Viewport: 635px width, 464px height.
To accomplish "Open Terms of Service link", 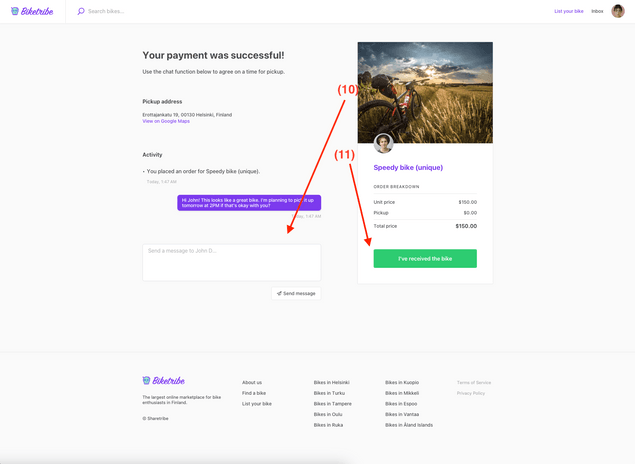I will pyautogui.click(x=474, y=382).
